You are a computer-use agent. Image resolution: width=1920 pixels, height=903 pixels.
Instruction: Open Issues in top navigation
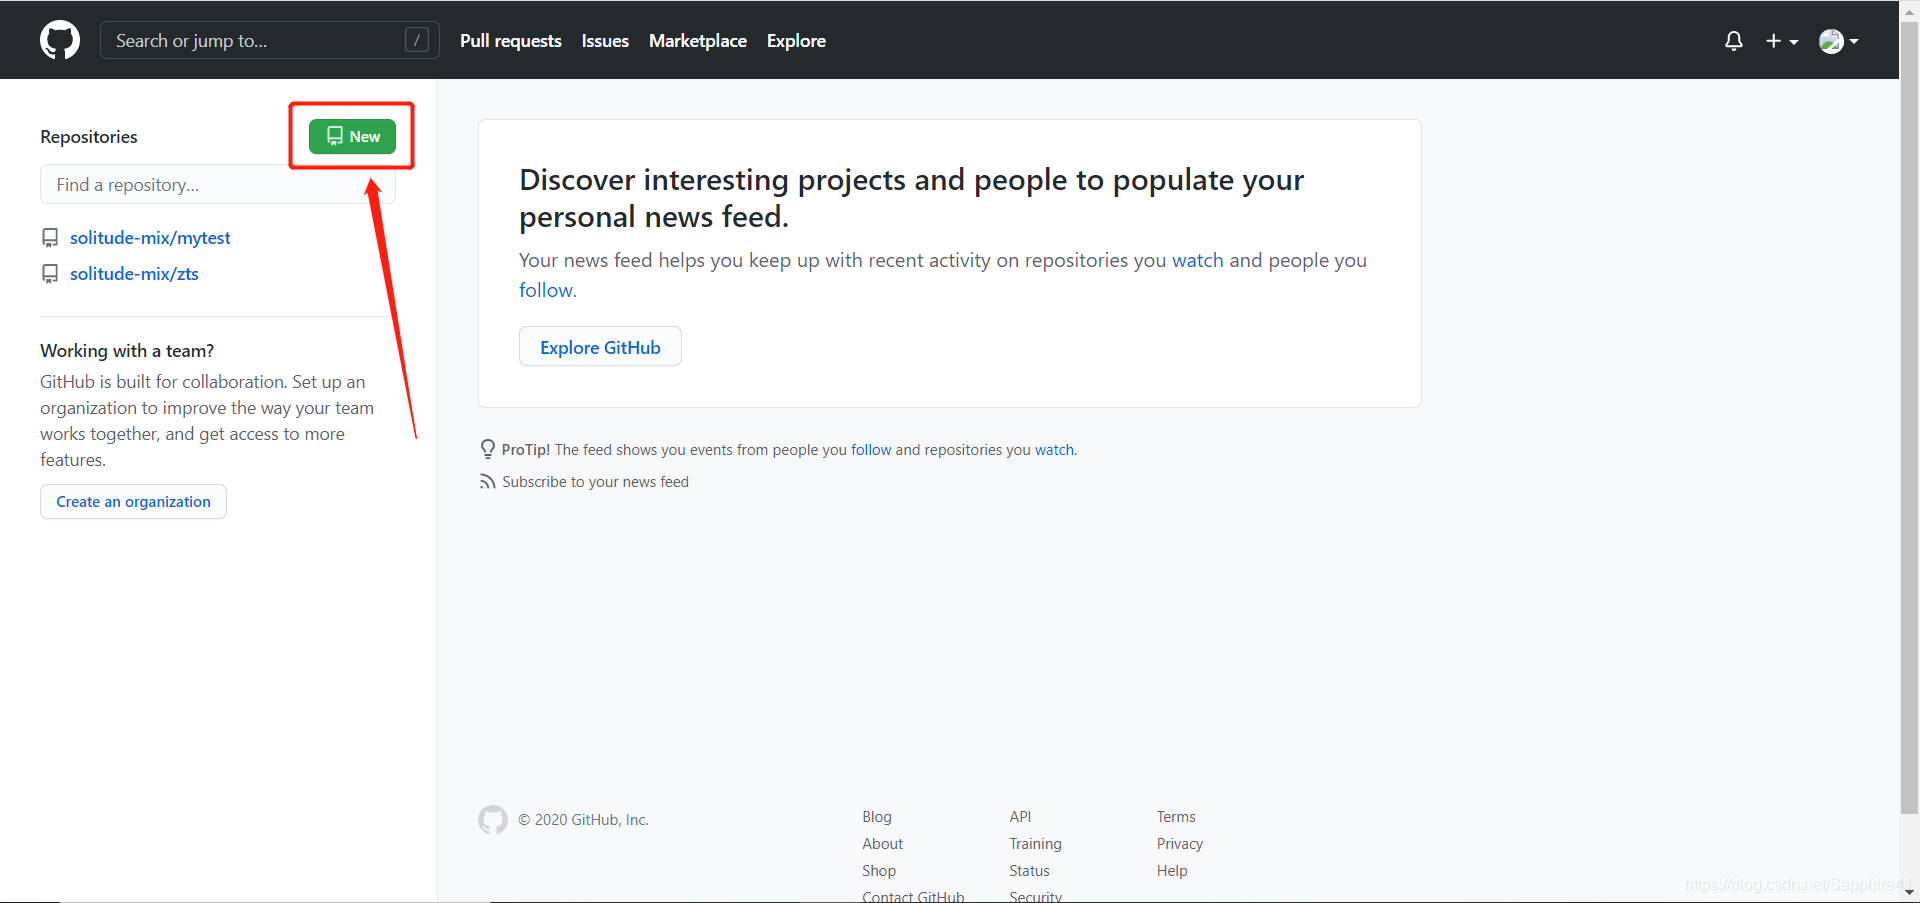coord(605,41)
